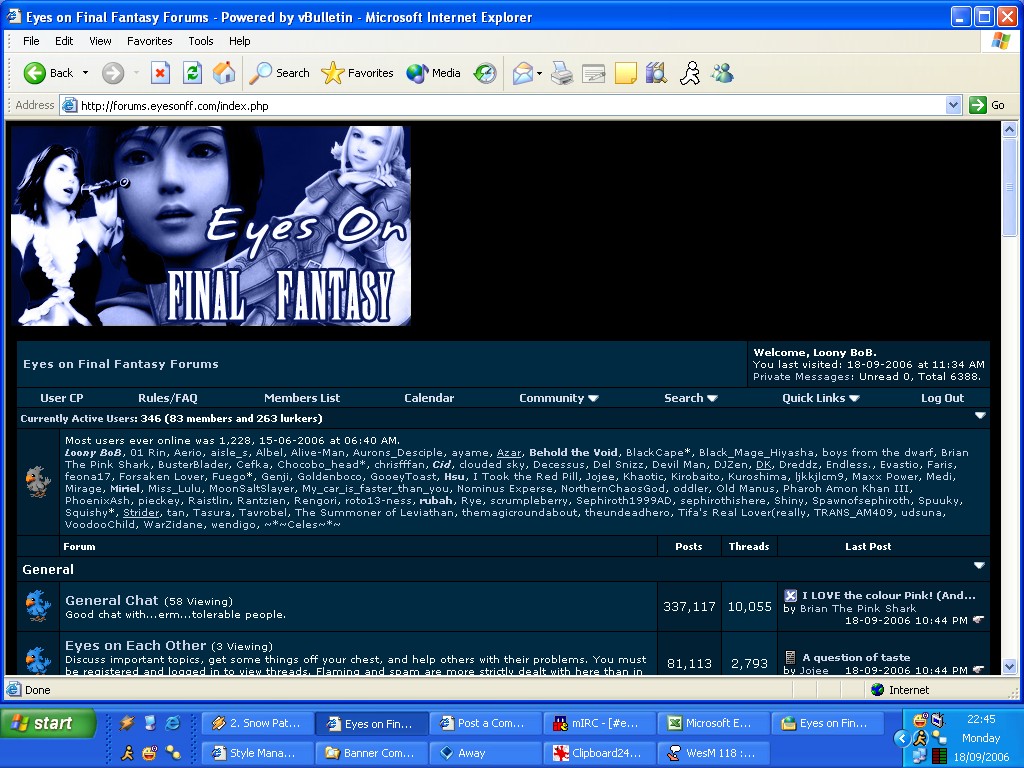
Task: Click the greyed Forward arrow button
Action: click(113, 73)
